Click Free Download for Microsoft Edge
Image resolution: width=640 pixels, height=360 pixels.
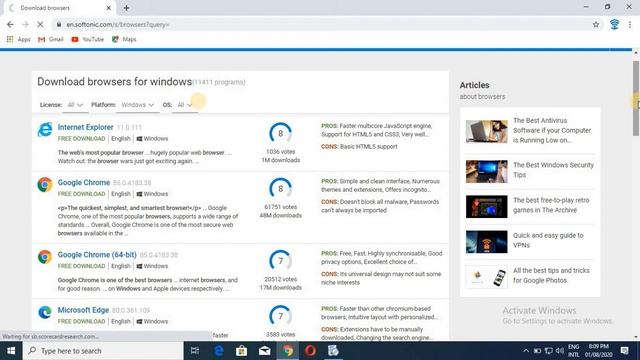coord(81,322)
